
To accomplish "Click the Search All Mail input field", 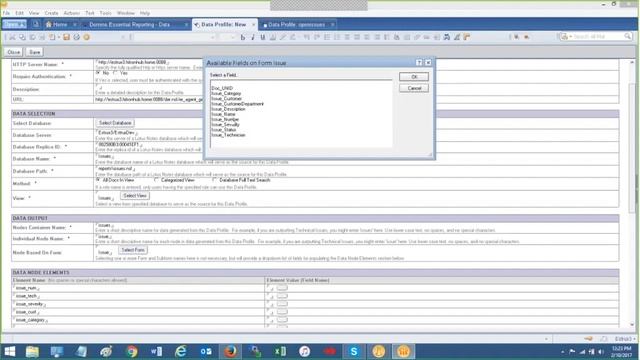I will pyautogui.click(x=598, y=37).
